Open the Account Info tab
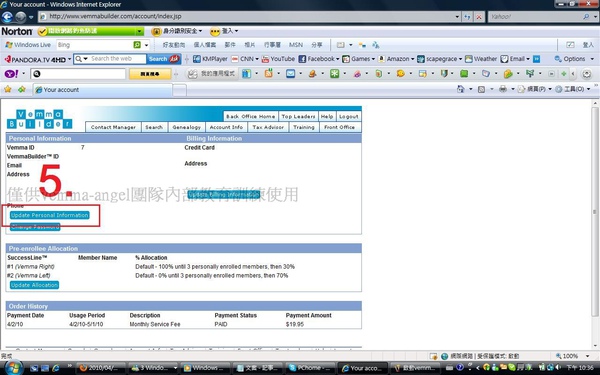Screen dimensions: 600x375 coord(226,127)
